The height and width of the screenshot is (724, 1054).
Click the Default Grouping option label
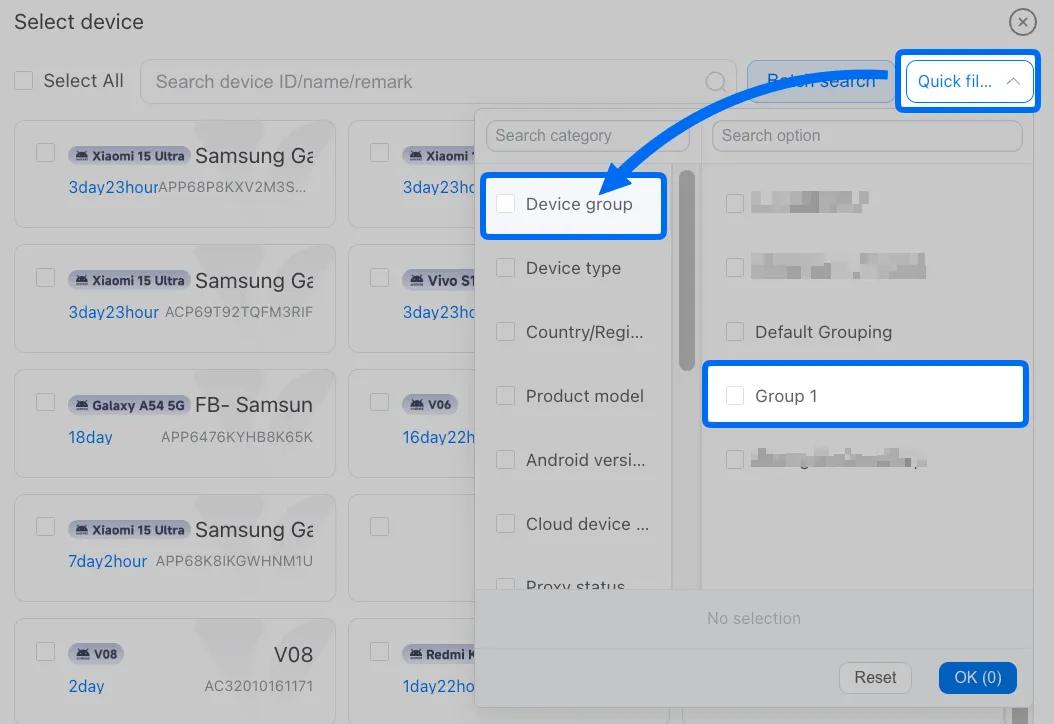823,332
